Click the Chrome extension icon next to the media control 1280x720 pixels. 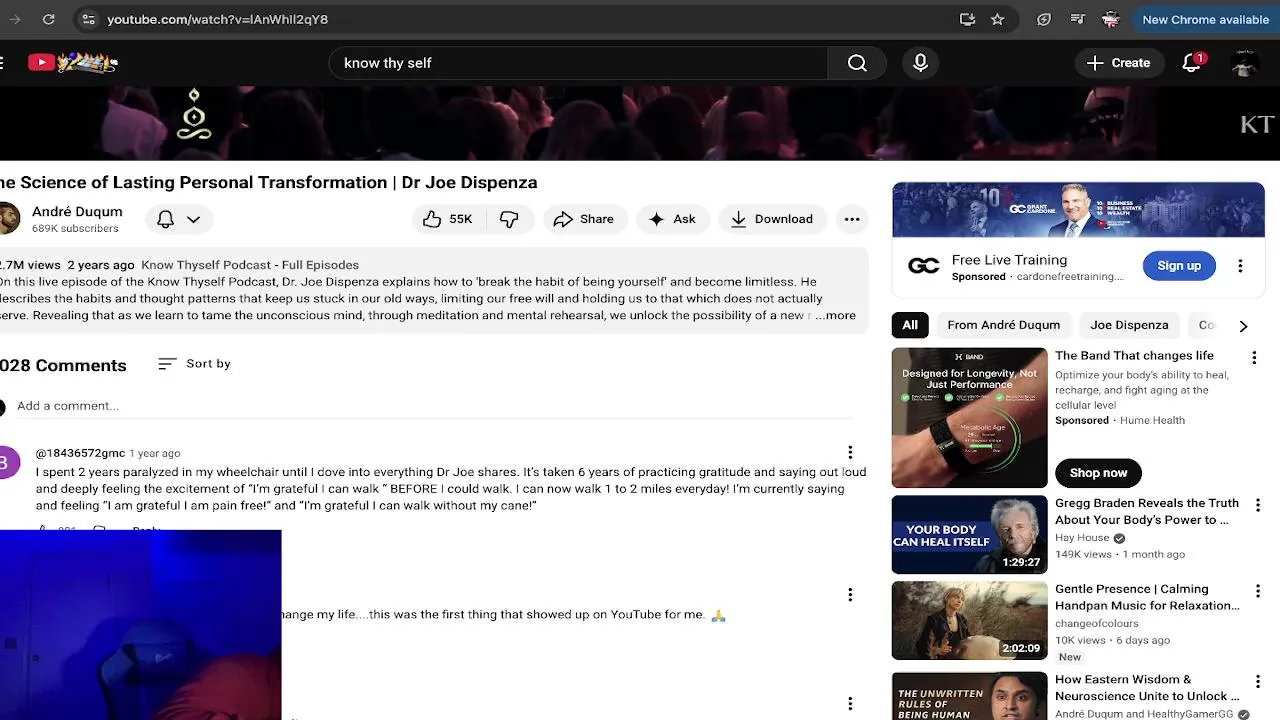tap(1044, 19)
